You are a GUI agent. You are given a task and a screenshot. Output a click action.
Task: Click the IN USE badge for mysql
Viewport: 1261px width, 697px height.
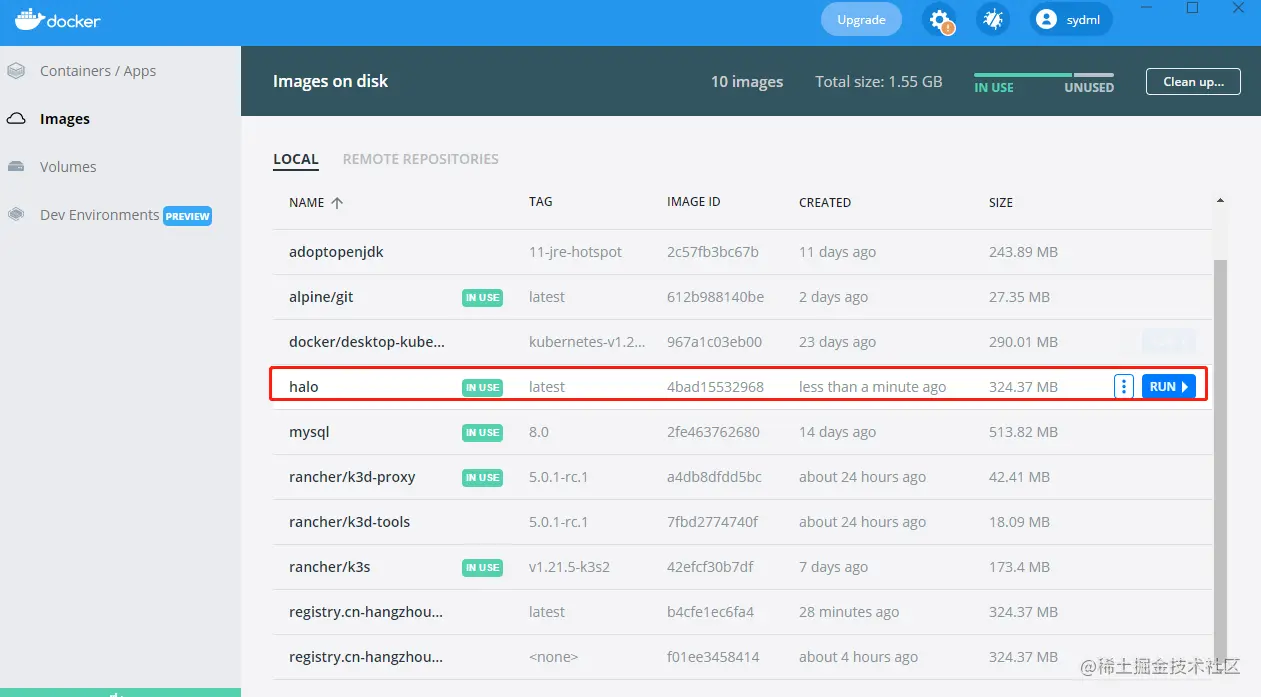point(482,432)
